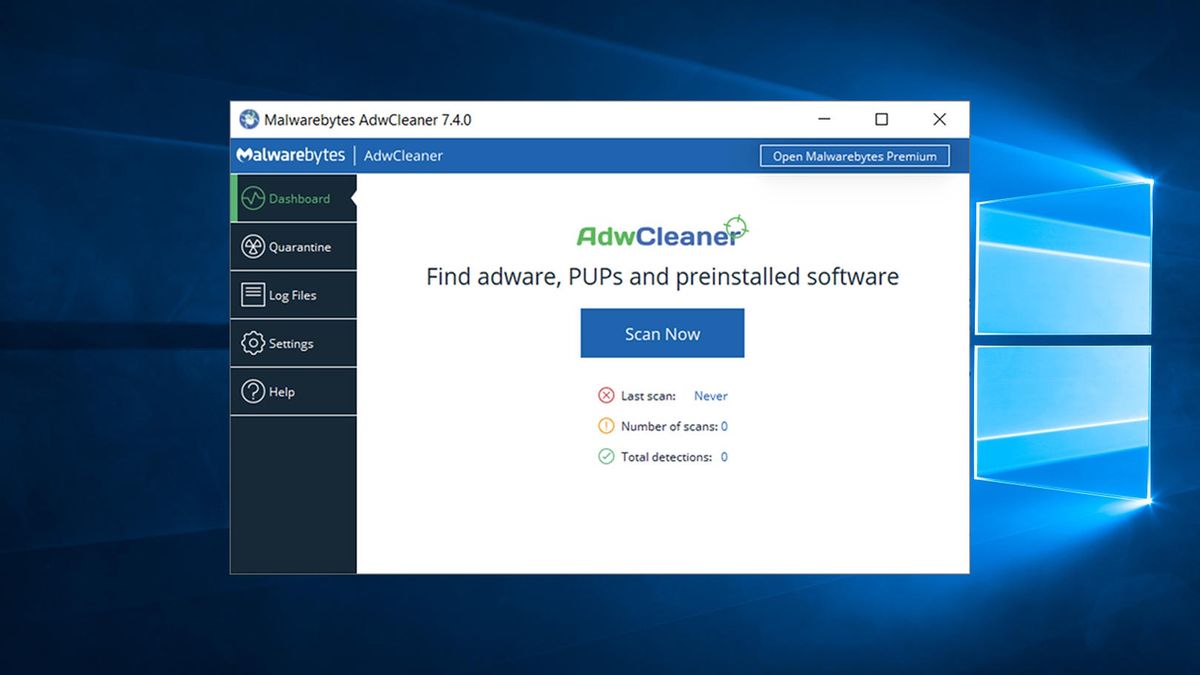Click the Log Files document icon
Viewport: 1200px width, 675px height.
(x=253, y=295)
